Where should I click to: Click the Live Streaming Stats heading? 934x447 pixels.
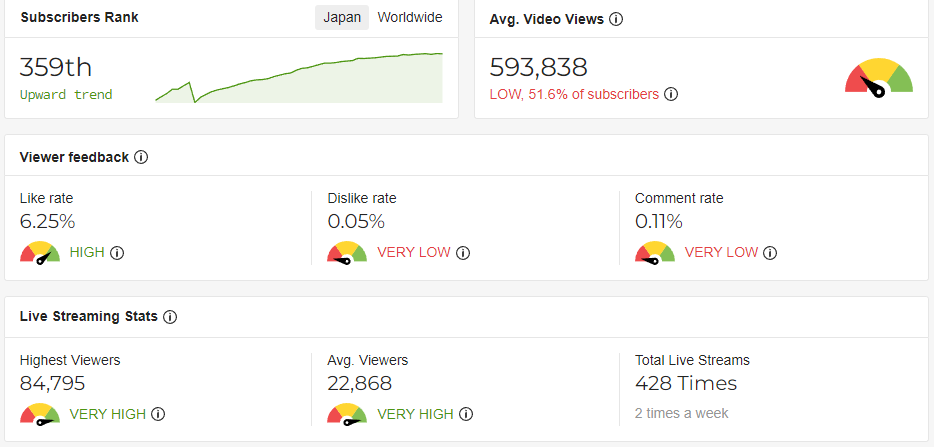(89, 316)
